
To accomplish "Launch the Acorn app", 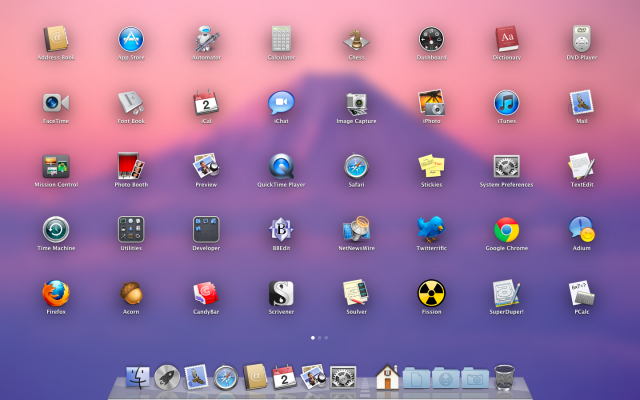I will (131, 293).
